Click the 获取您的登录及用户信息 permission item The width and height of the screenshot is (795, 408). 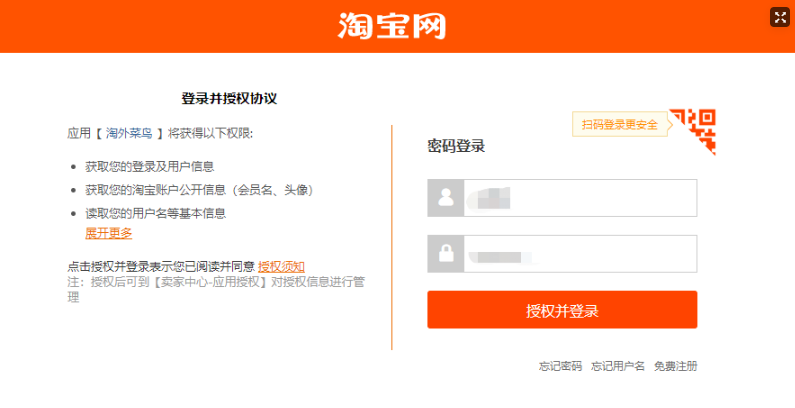(150, 166)
